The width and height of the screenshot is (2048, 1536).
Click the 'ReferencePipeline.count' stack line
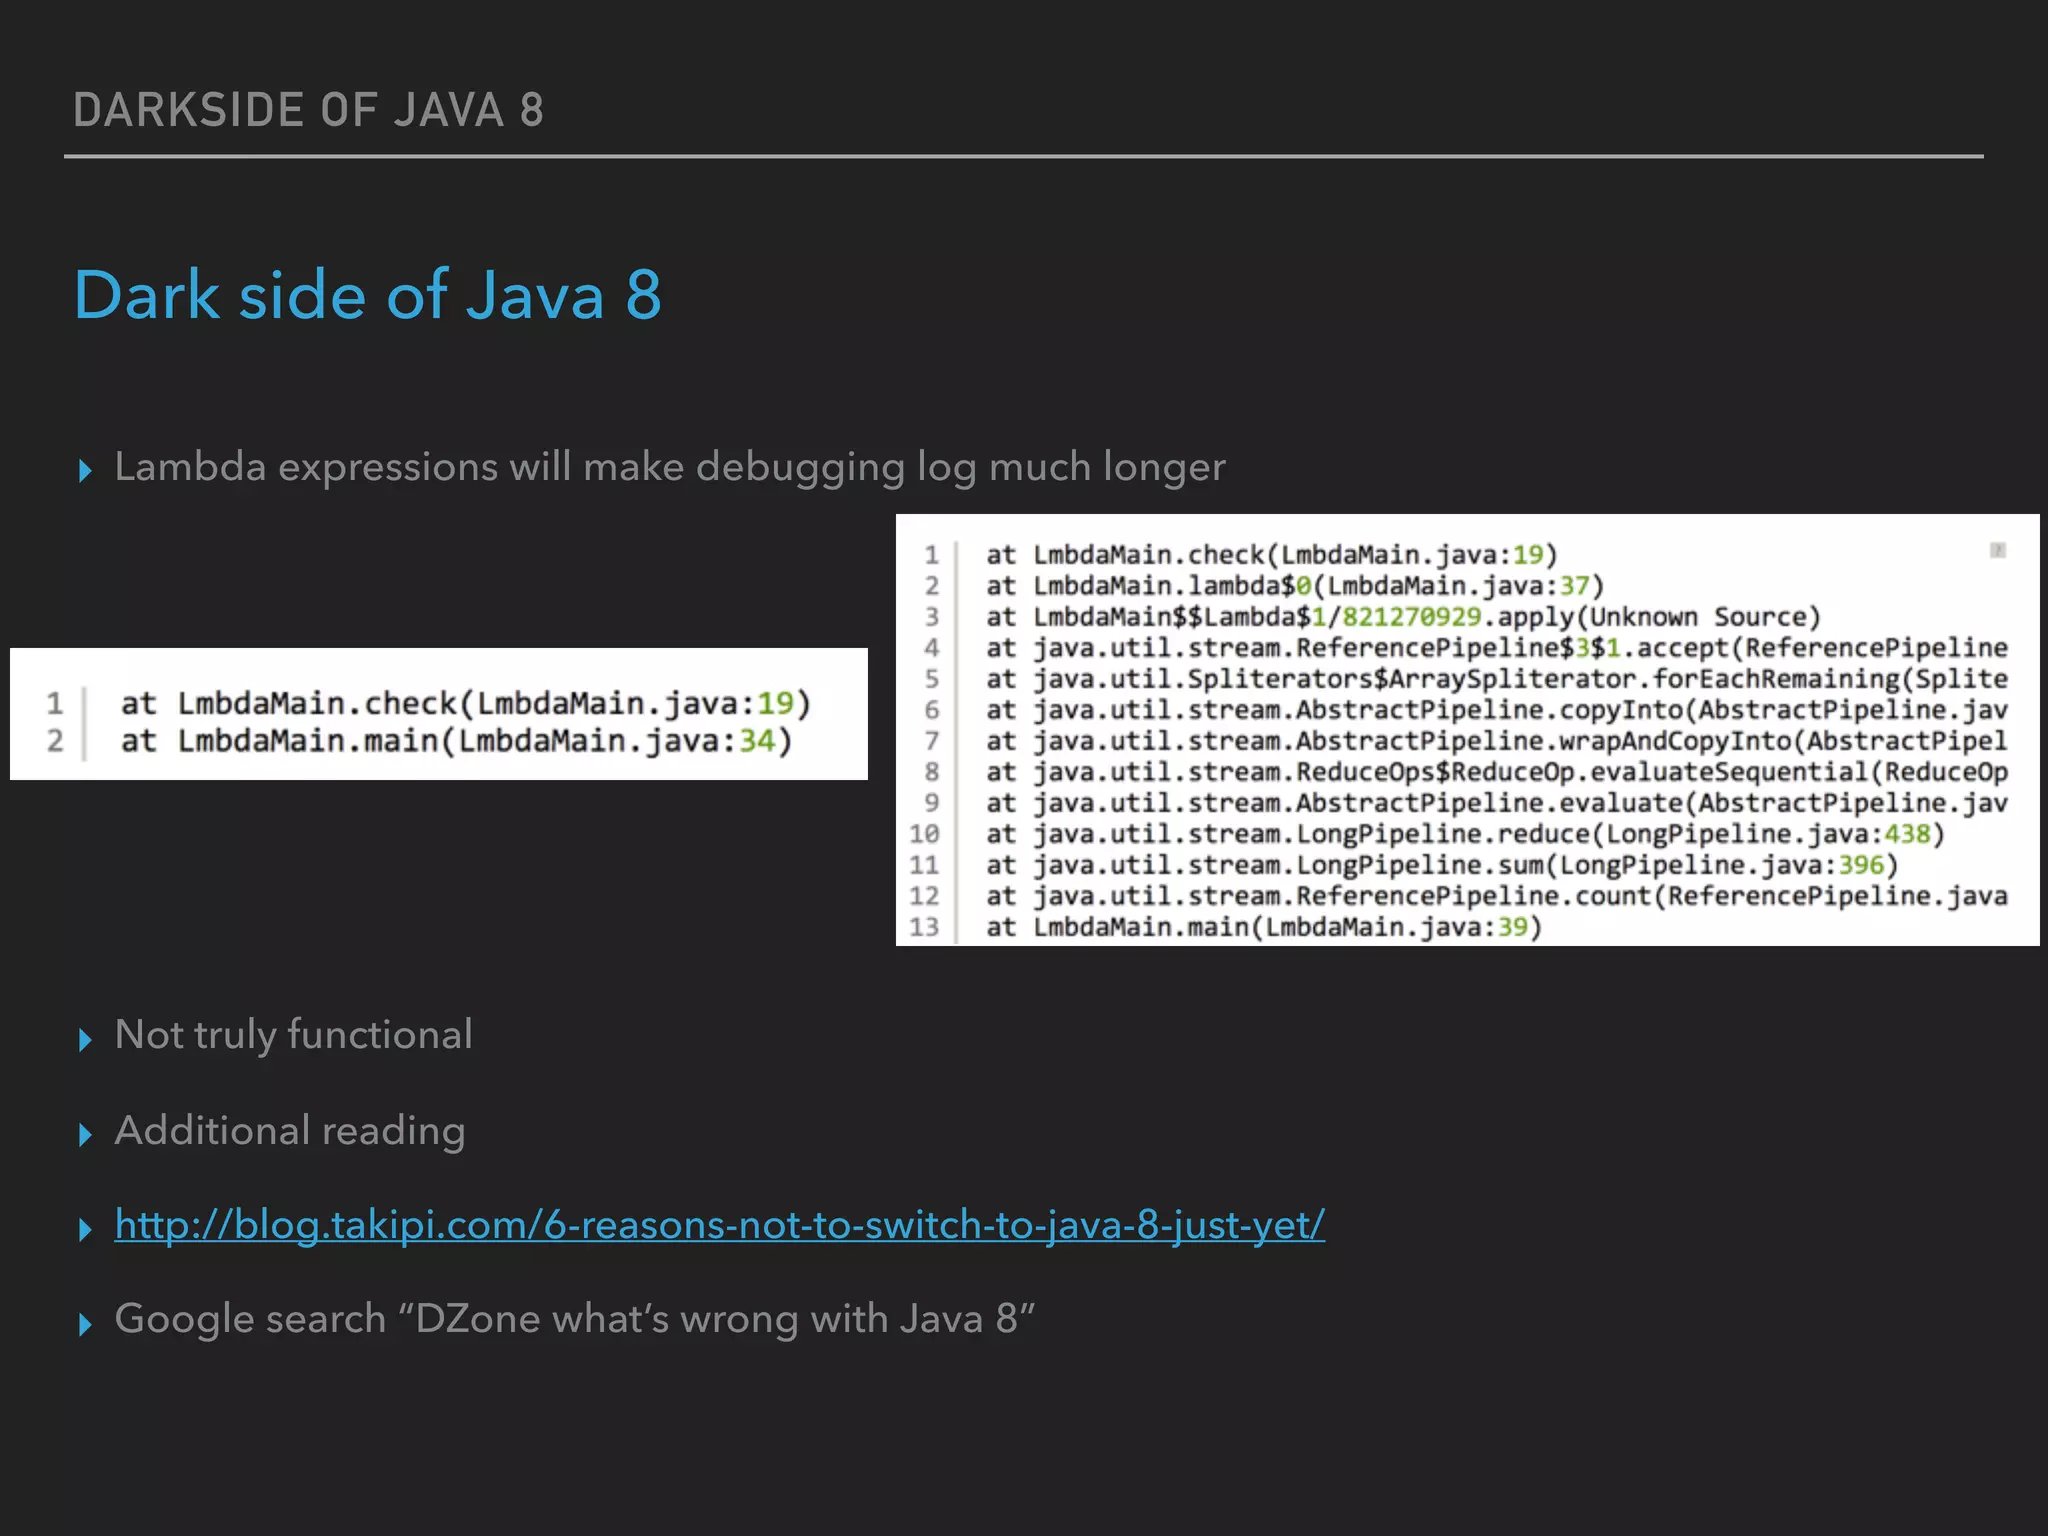1497,896
